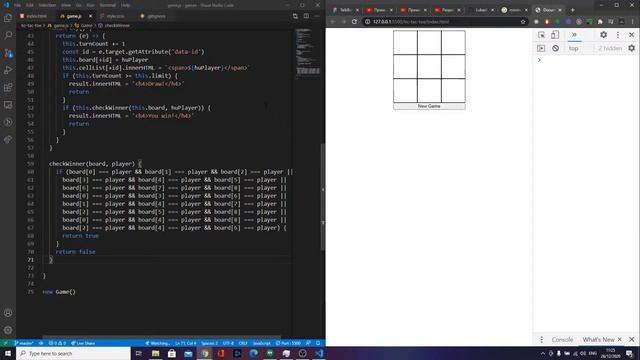Open the editor More Actions ellipsis
The width and height of the screenshot is (640, 360).
pos(317,16)
